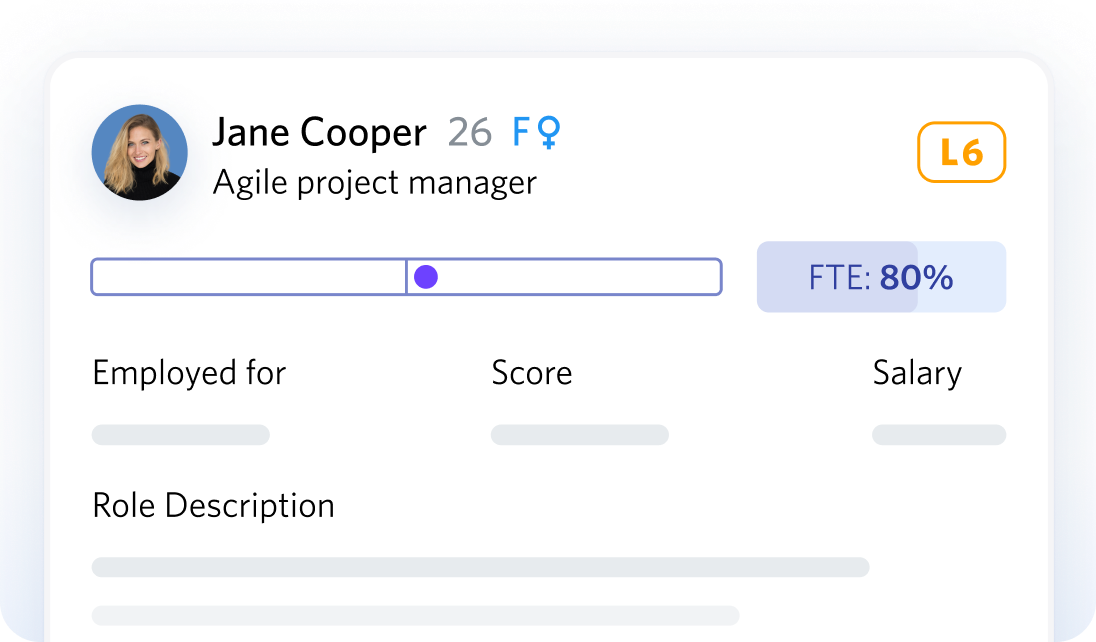Click the second Role Description placeholder line
This screenshot has width=1096, height=642.
pos(415,615)
